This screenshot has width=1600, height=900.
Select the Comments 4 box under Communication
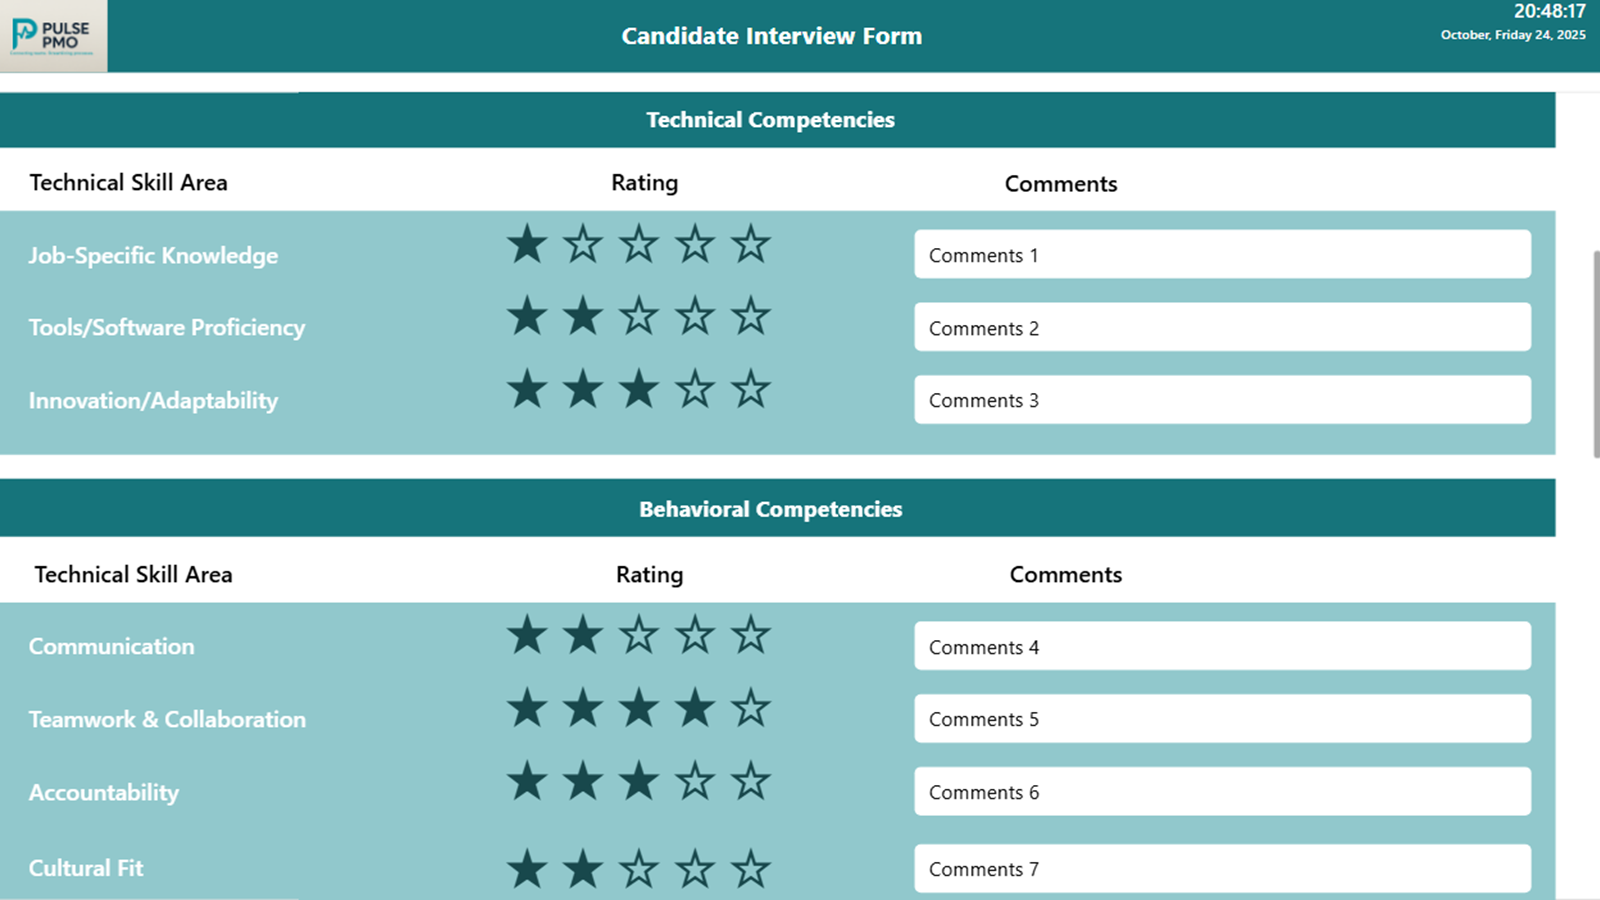1222,646
